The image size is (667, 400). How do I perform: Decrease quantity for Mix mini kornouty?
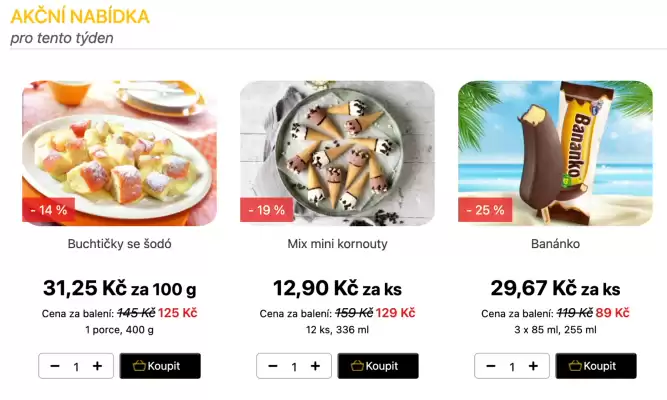[273, 366]
